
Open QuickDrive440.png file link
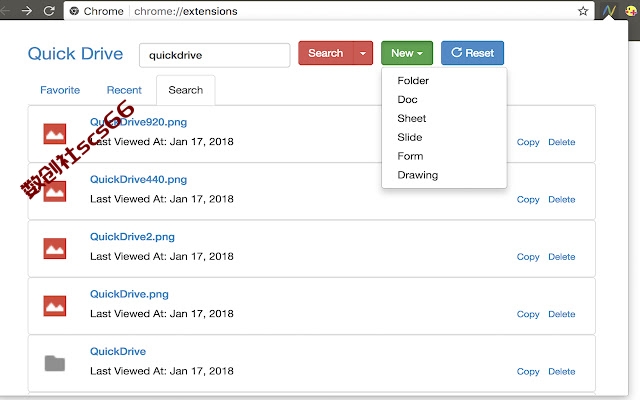point(138,180)
